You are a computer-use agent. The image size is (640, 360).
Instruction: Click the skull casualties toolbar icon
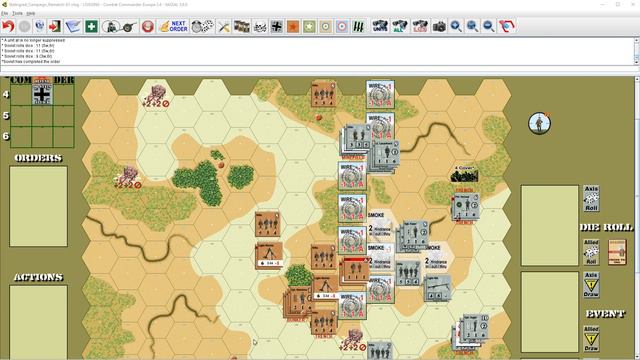[x=260, y=27]
